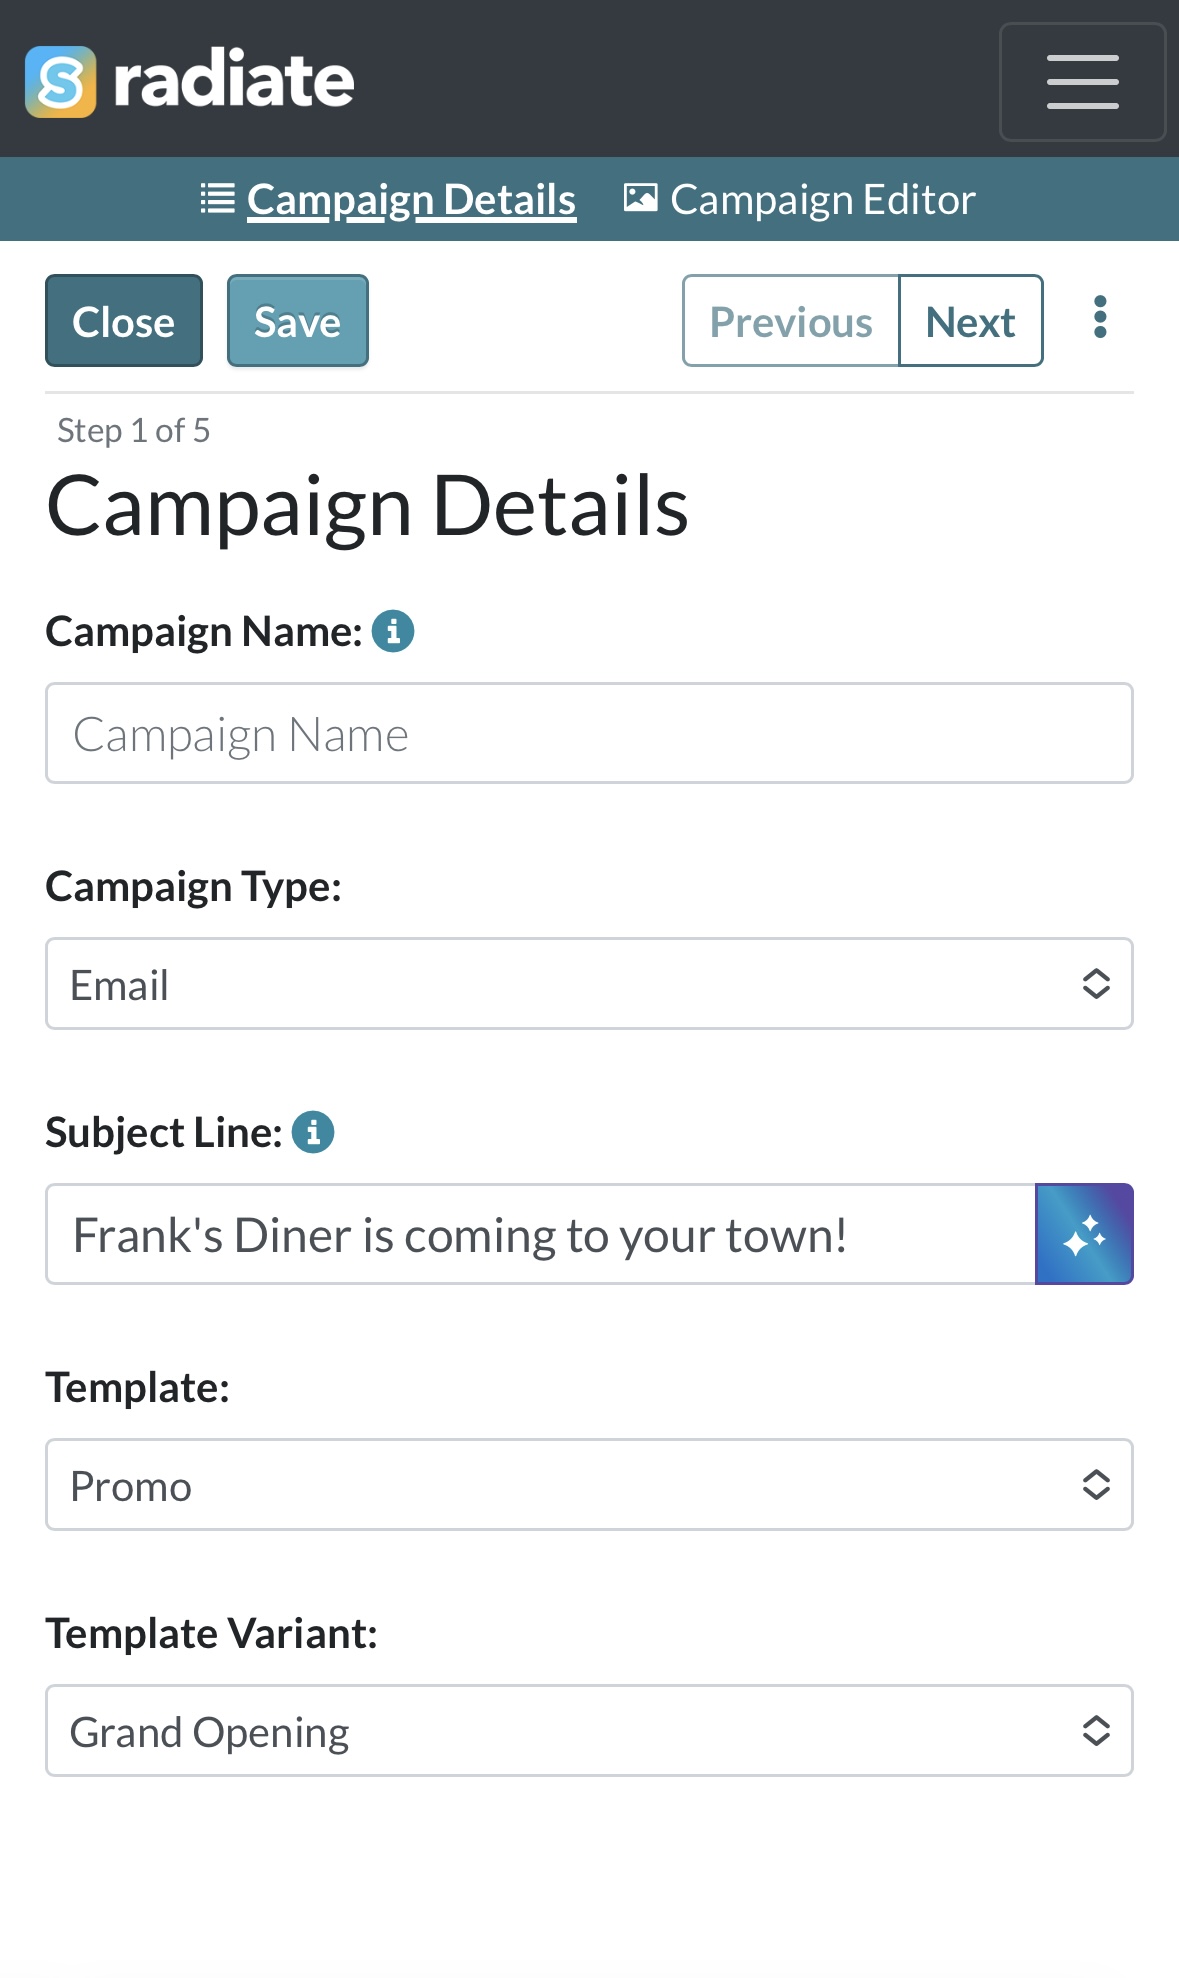Click the Campaign Name info icon

click(393, 631)
